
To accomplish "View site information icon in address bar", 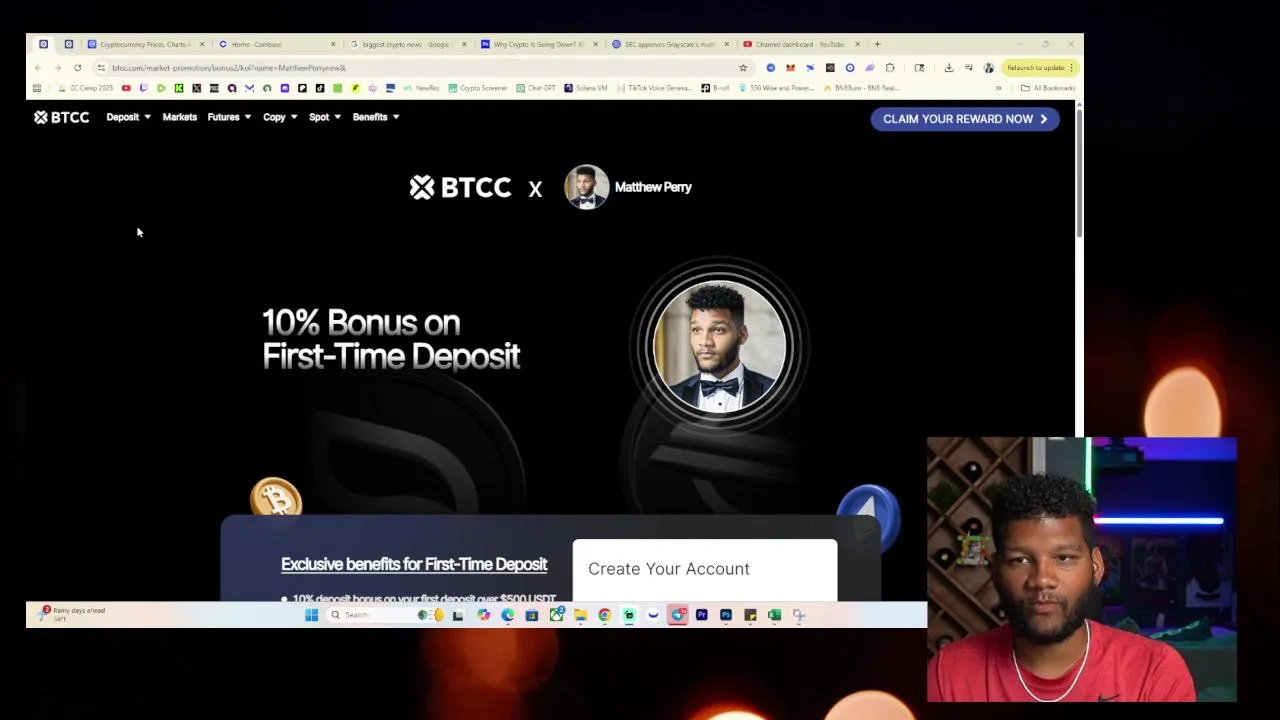I will 101,68.
